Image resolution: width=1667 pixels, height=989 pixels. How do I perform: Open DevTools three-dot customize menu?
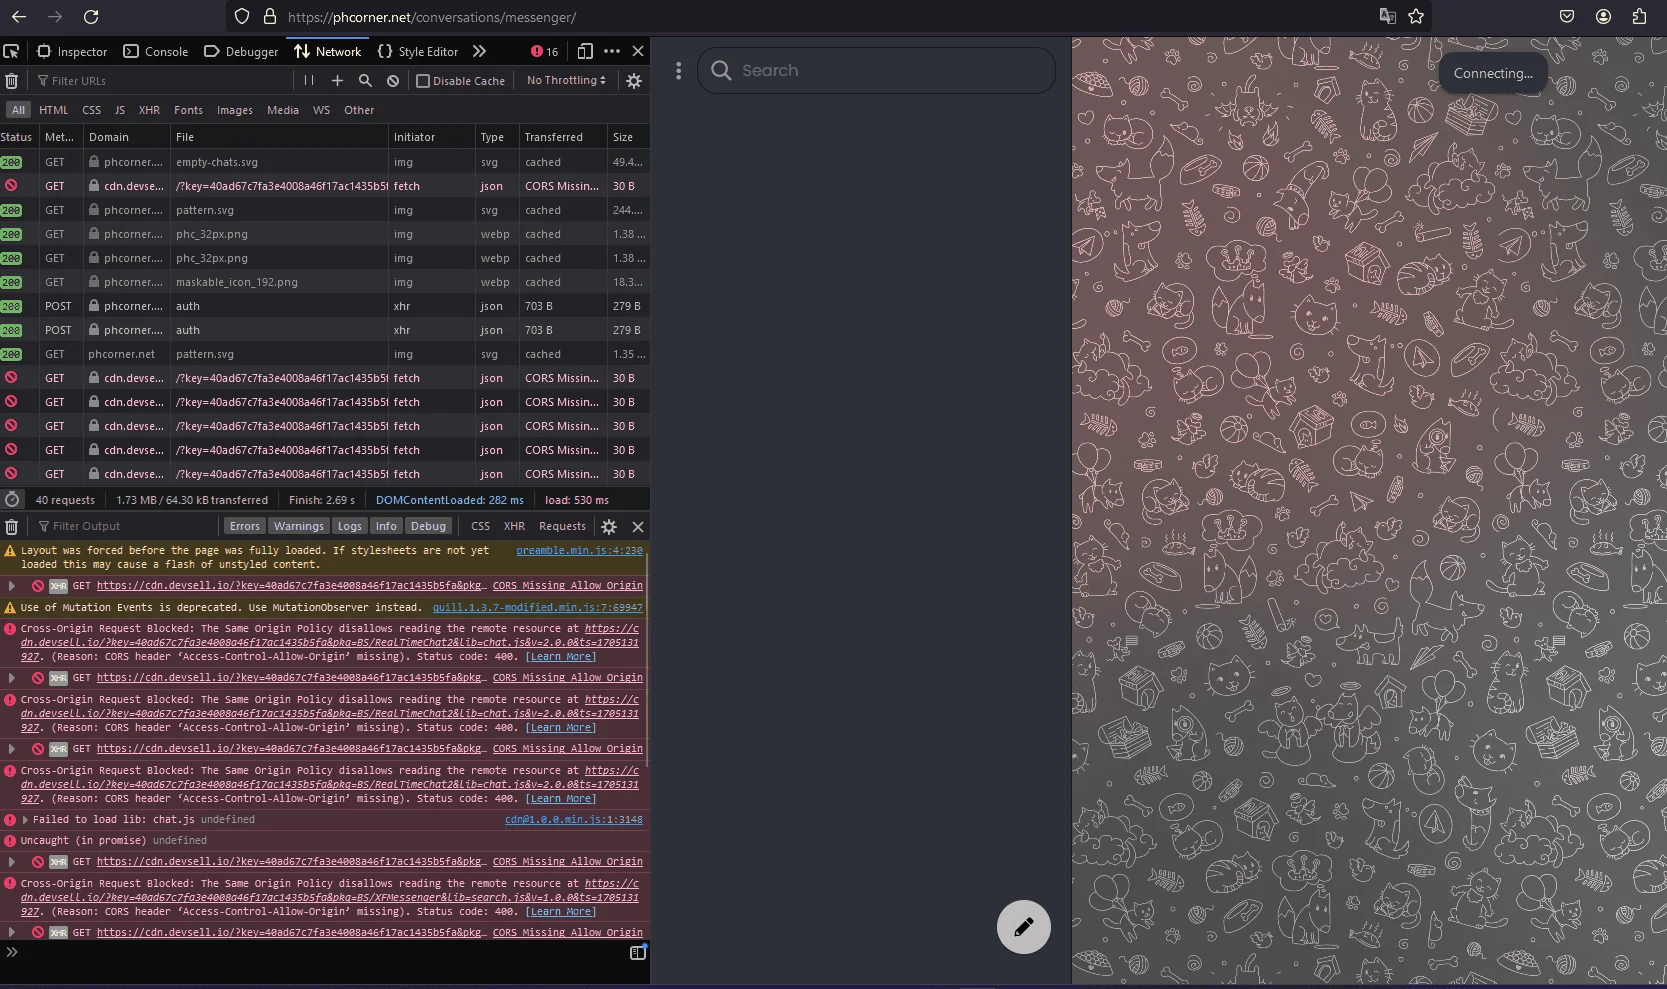click(x=612, y=51)
